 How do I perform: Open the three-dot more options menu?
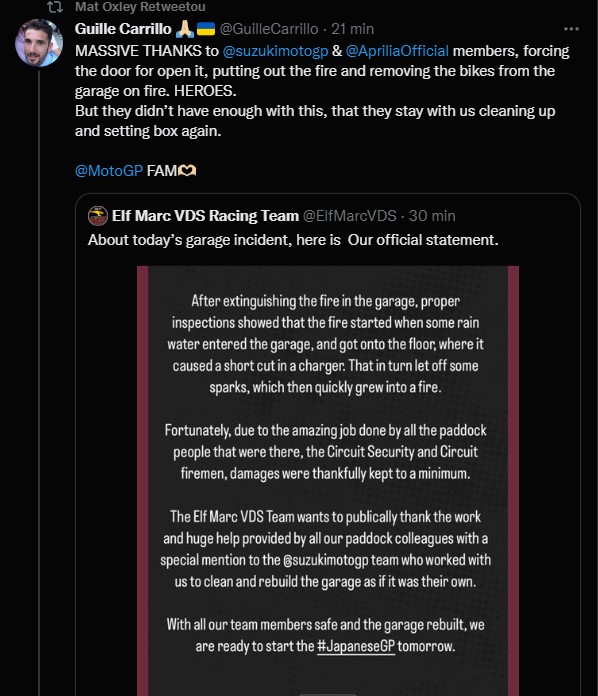[x=571, y=29]
